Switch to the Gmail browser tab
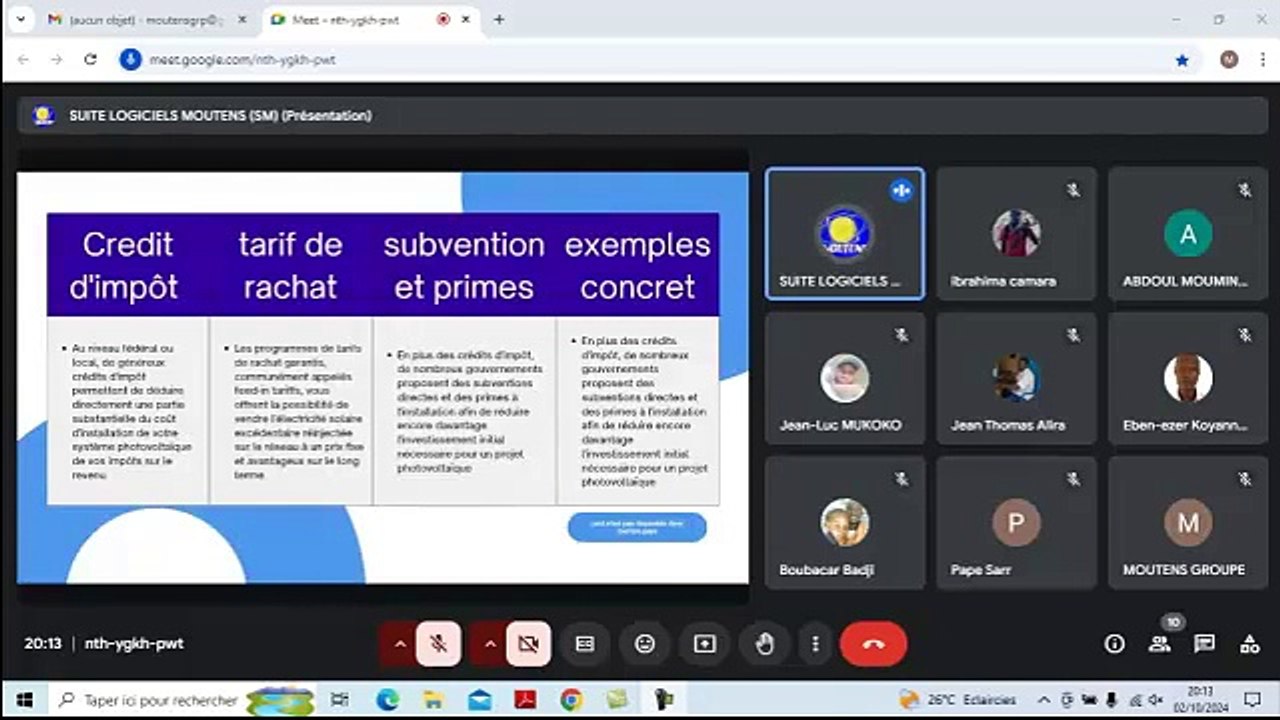The image size is (1280, 720). [145, 19]
